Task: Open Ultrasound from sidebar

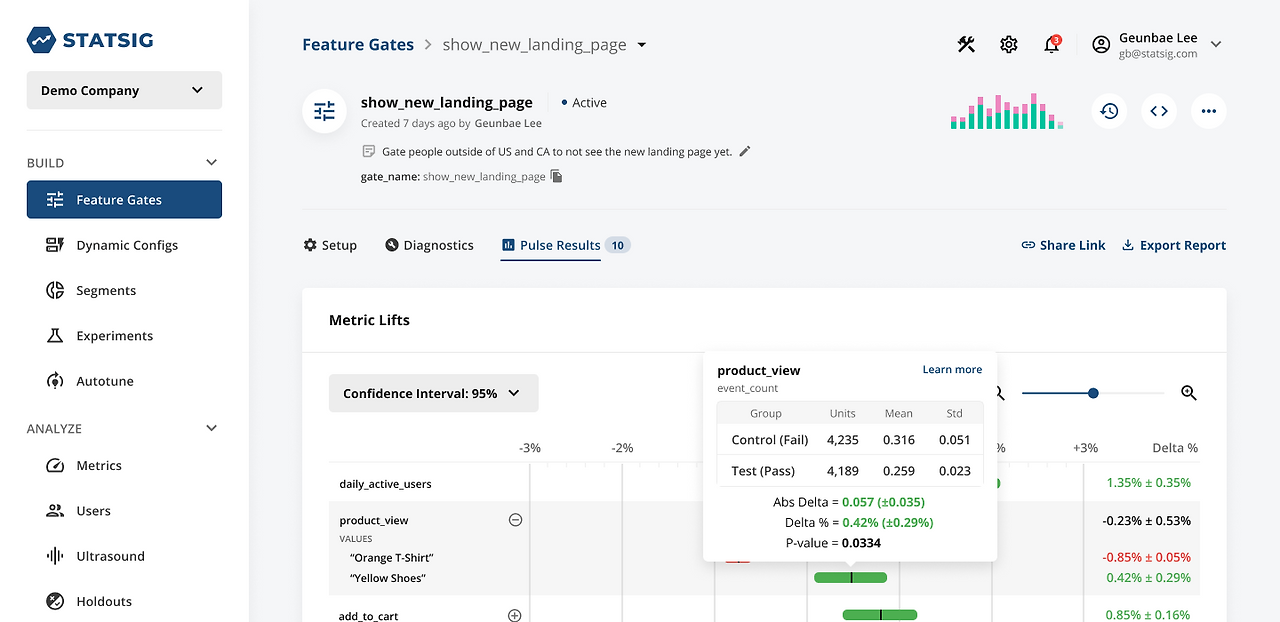Action: [110, 556]
